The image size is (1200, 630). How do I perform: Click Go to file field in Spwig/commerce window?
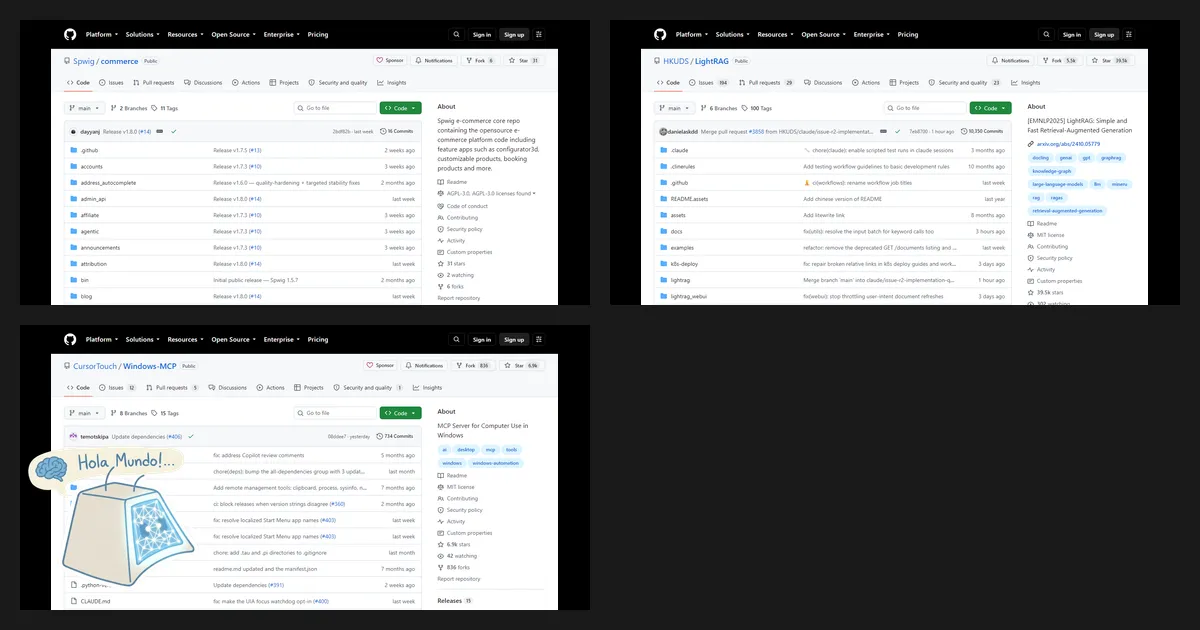[334, 108]
